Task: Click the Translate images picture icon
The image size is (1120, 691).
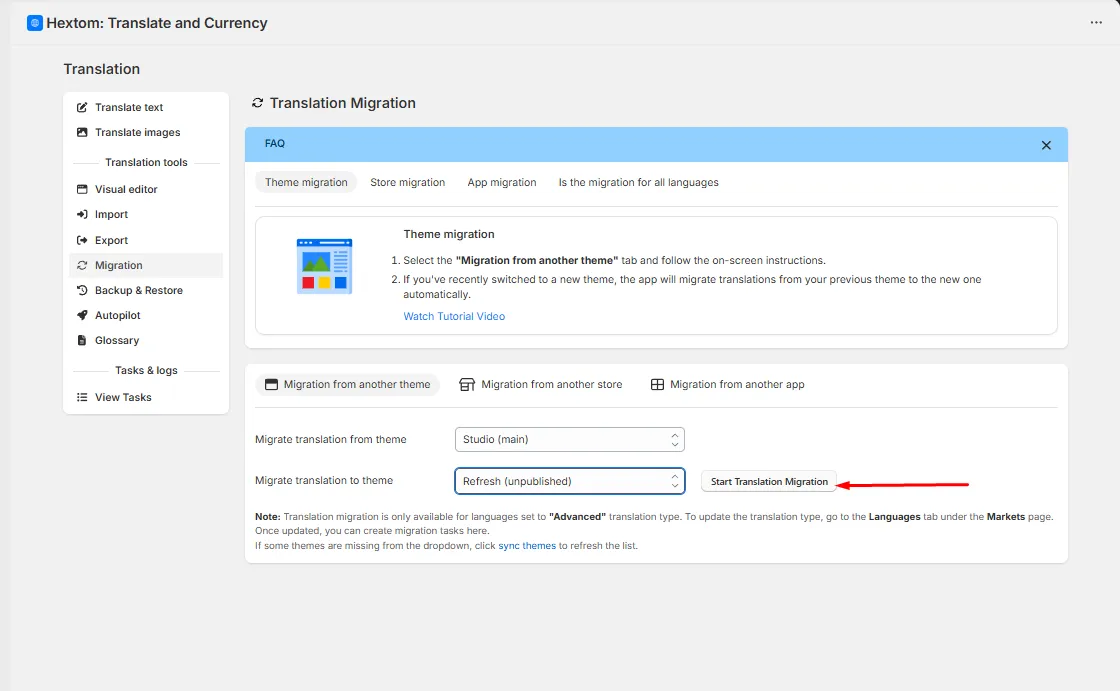Action: click(x=82, y=132)
